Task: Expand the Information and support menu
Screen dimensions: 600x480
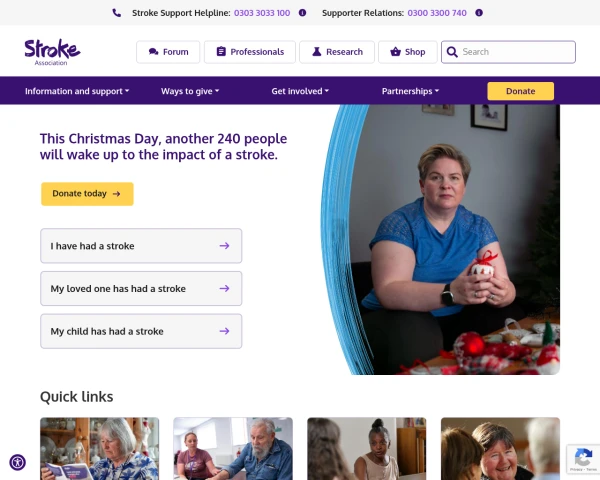Action: coord(77,91)
